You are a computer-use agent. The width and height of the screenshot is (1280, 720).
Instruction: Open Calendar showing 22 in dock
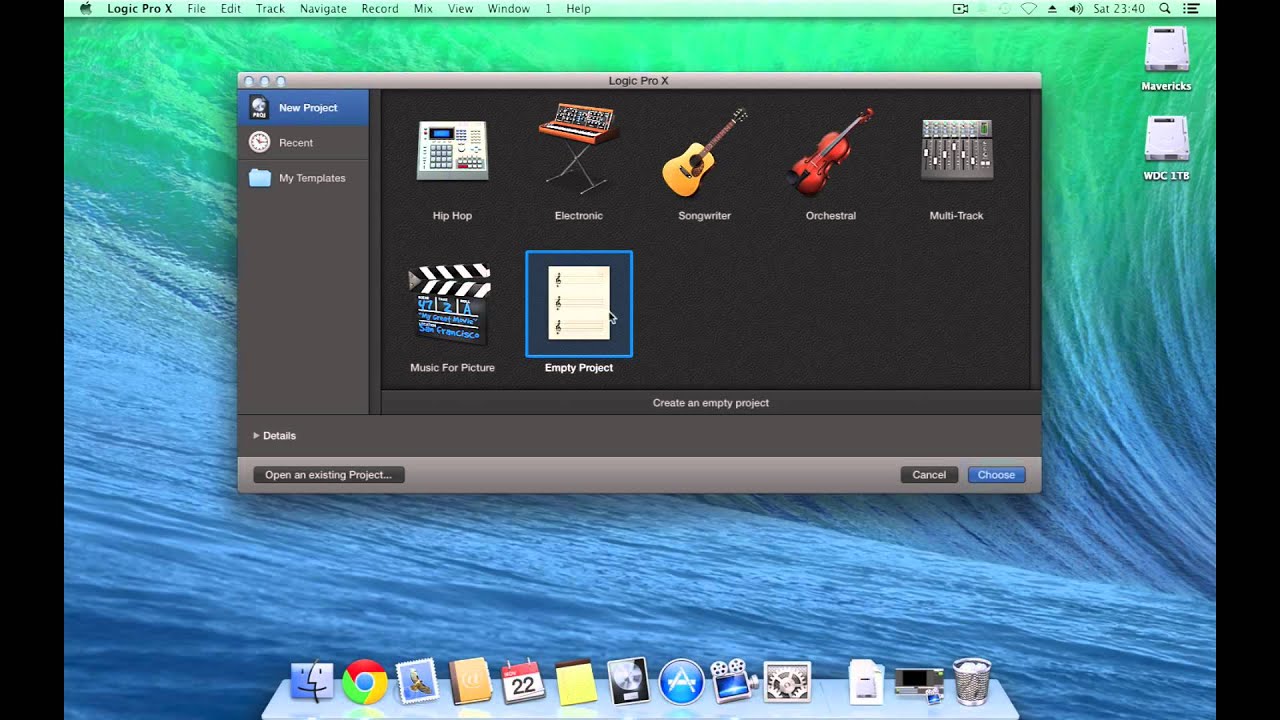(523, 682)
